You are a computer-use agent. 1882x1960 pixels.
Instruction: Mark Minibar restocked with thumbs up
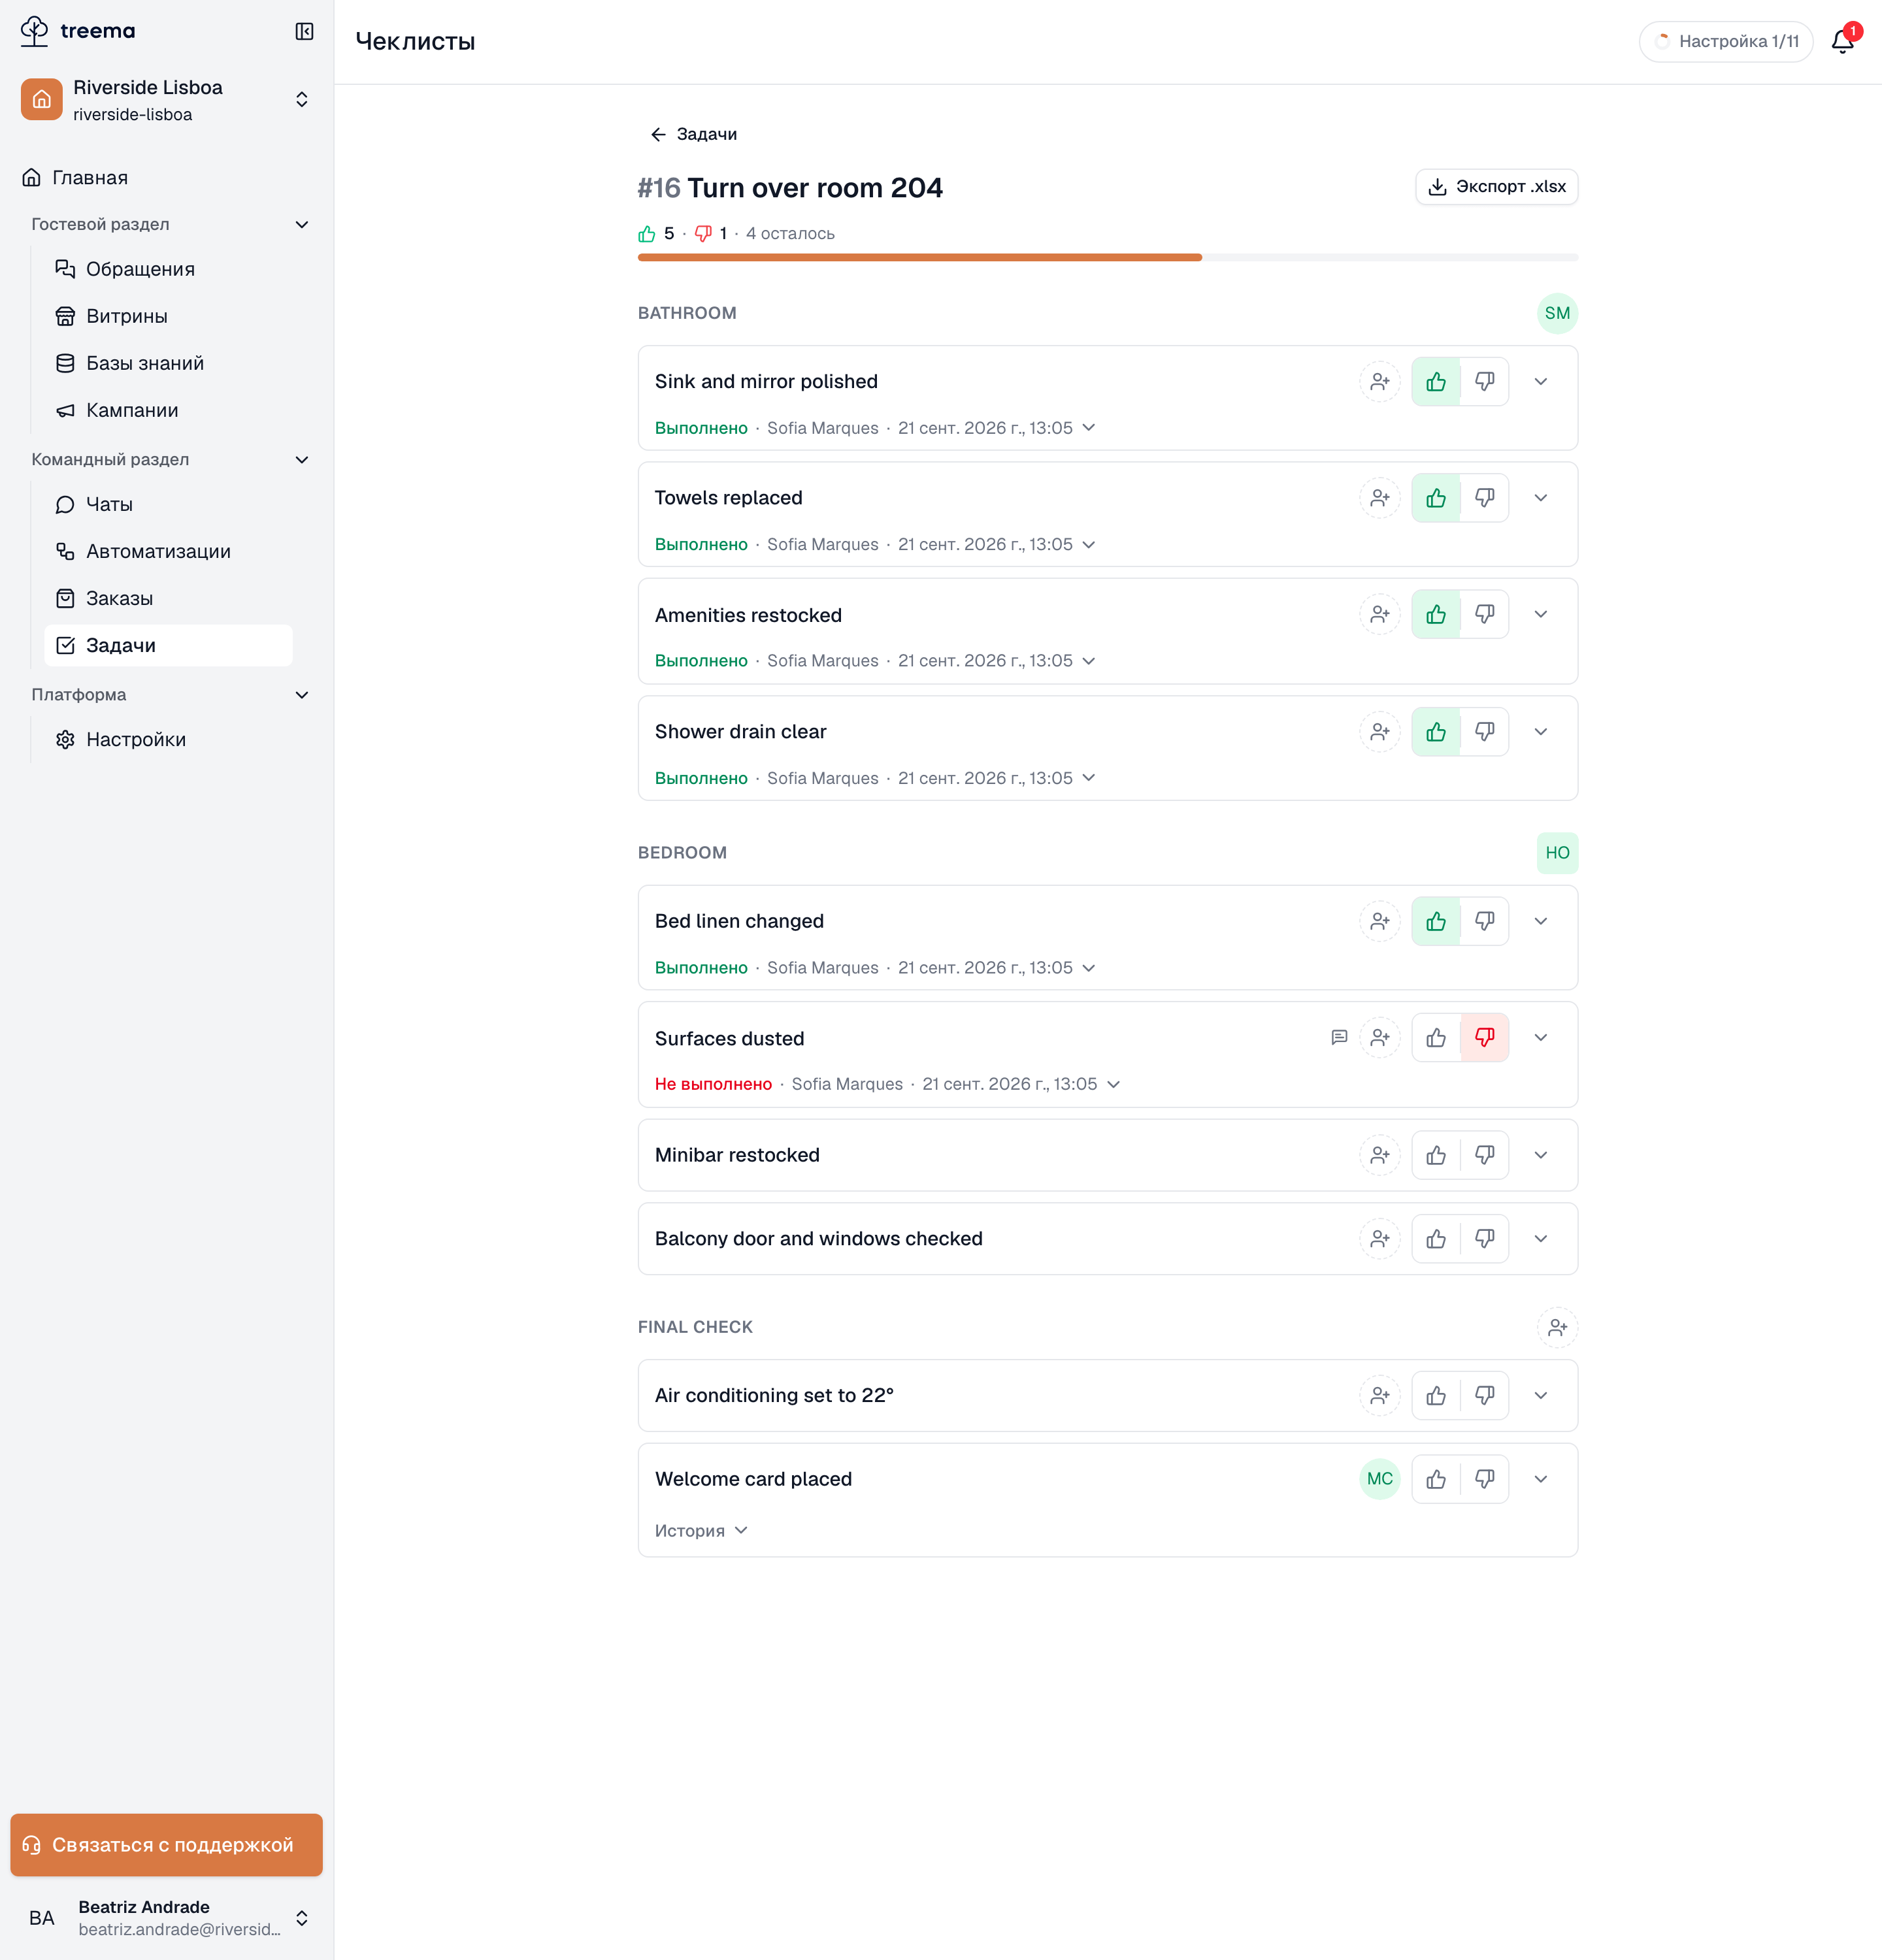click(x=1436, y=1155)
